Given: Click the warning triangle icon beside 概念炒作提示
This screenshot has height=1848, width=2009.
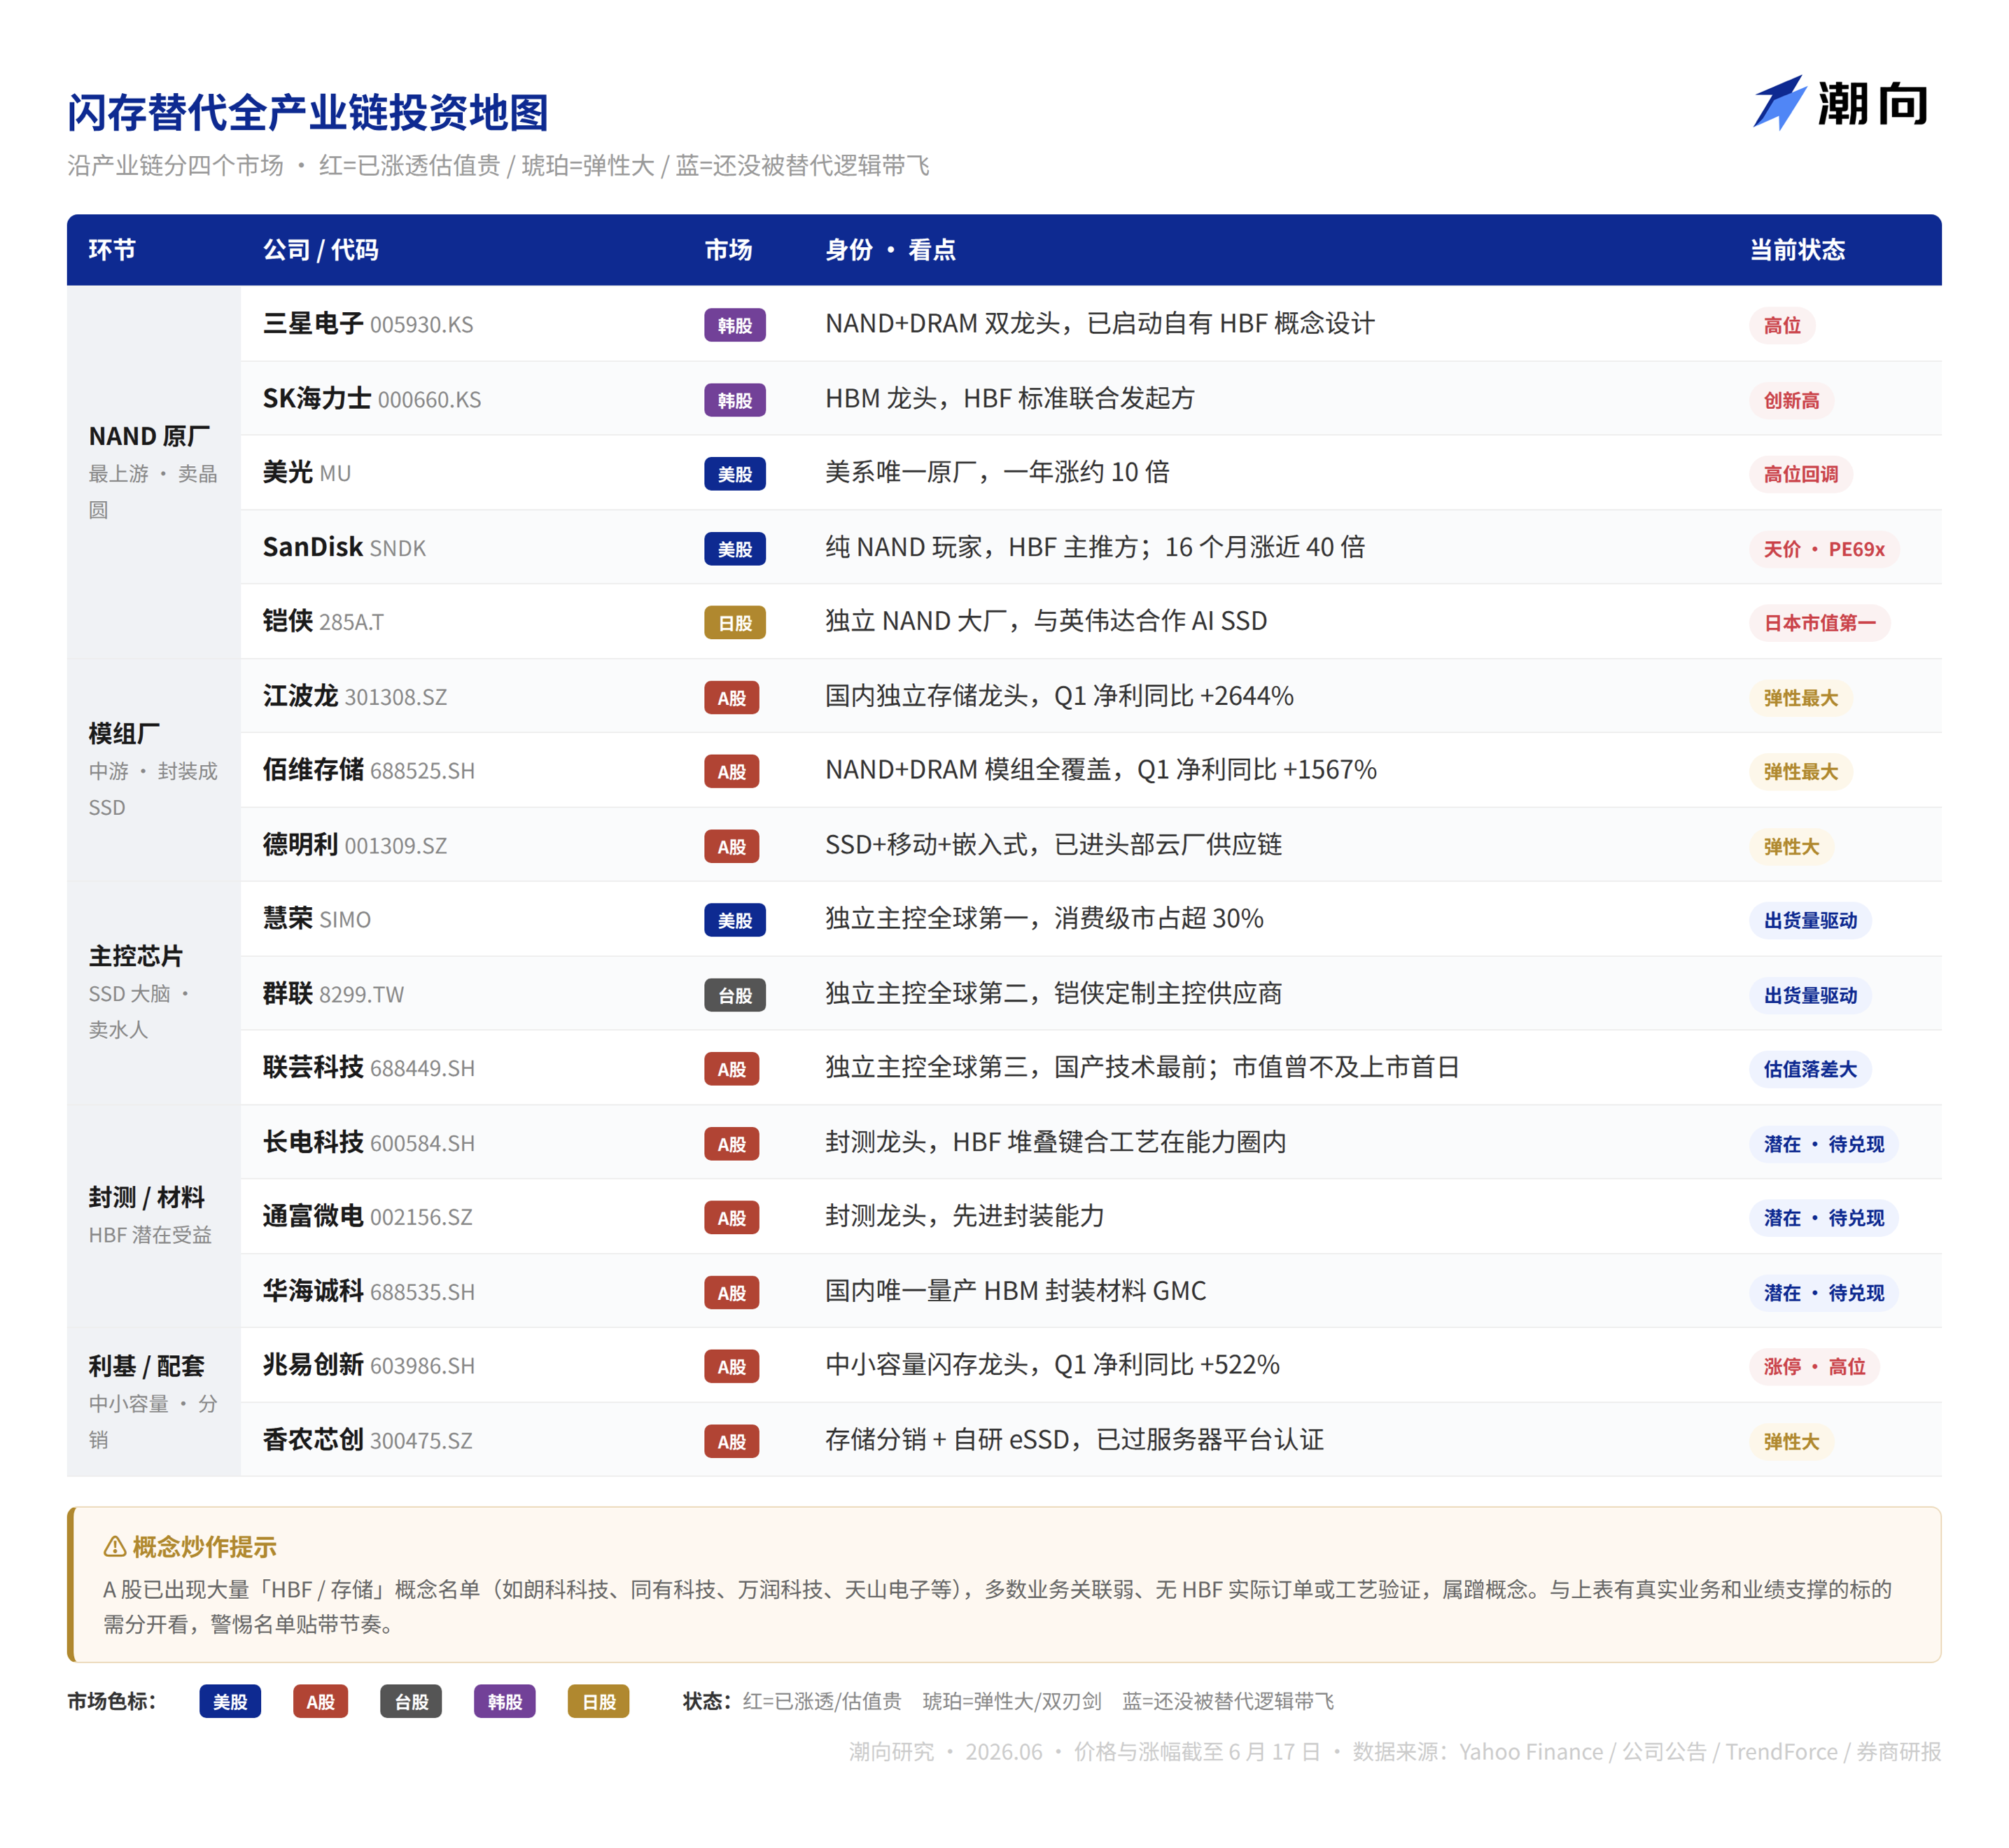Looking at the screenshot, I should pos(115,1547).
